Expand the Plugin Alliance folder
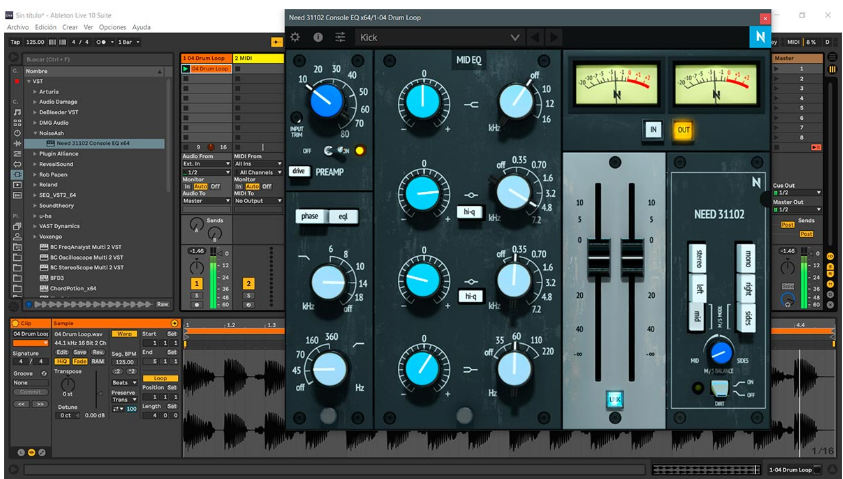 [35, 154]
